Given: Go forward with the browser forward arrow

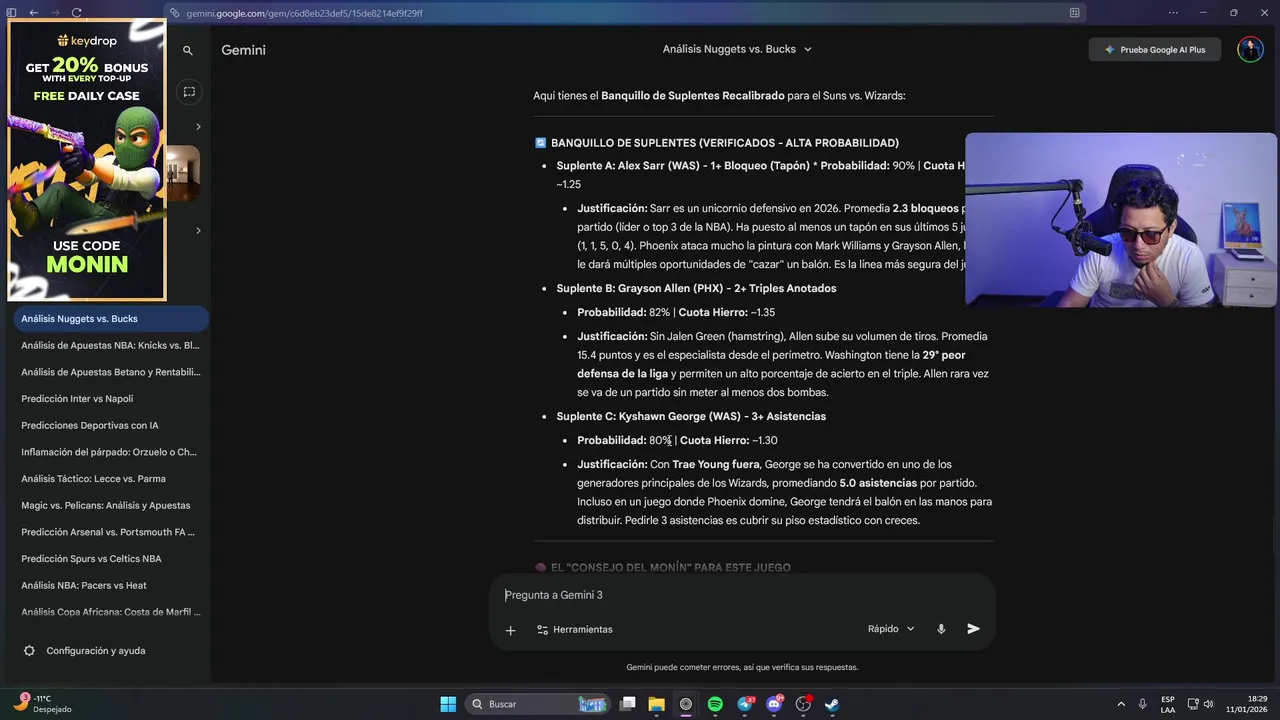Looking at the screenshot, I should pos(54,13).
